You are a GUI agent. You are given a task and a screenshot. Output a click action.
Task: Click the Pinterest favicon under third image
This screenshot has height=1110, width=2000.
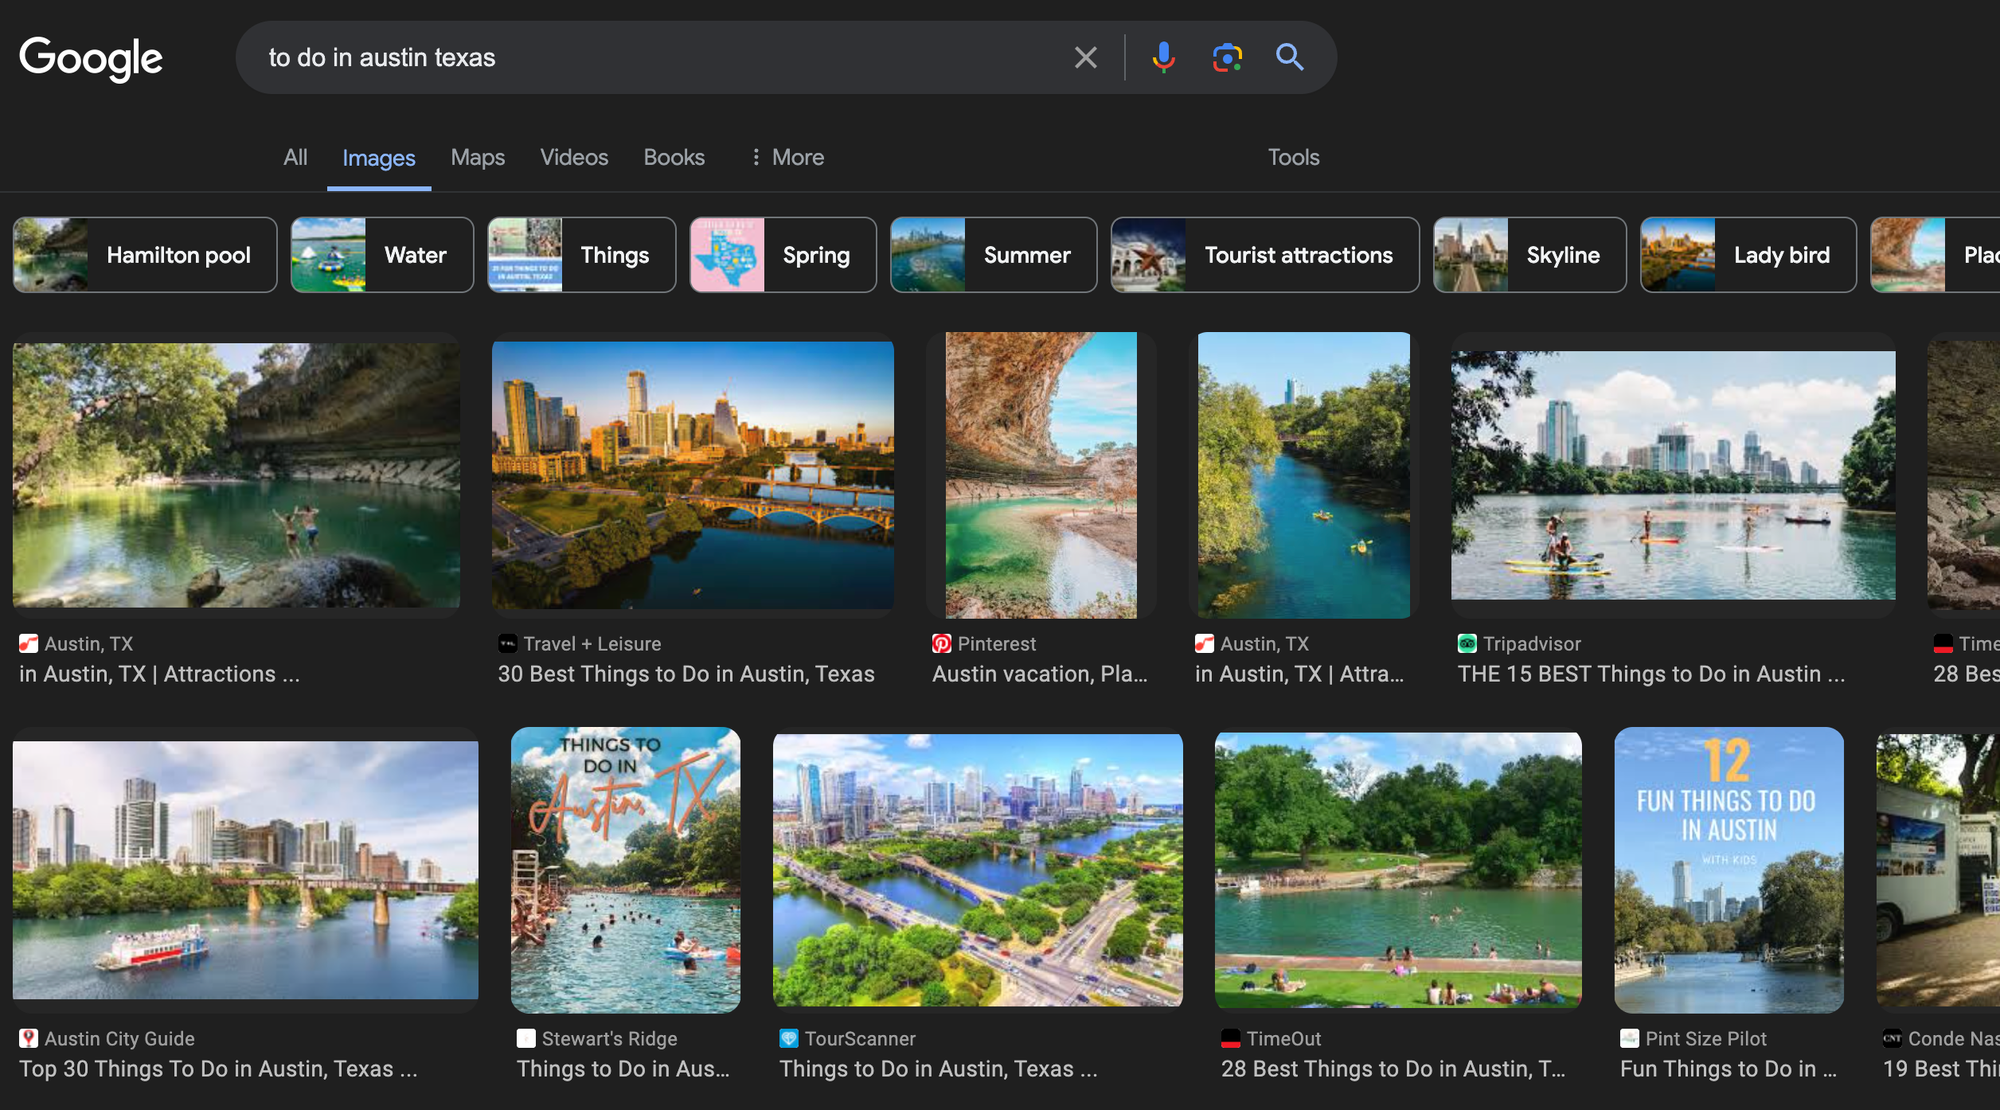941,644
